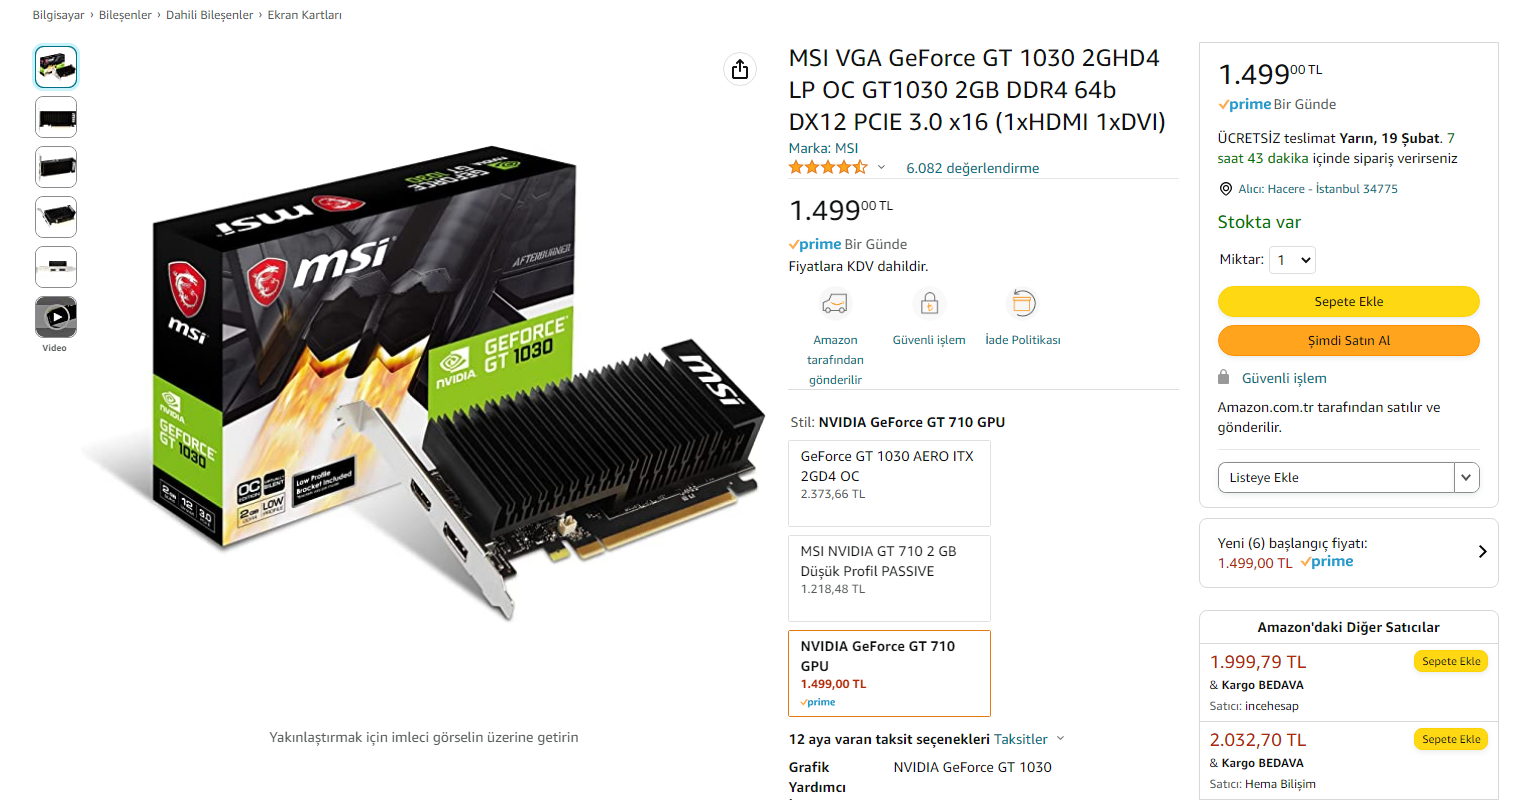Screen dimensions: 1531x800
Task: Select NVIDIA GeForce GT 710 GPU style
Action: 889,673
